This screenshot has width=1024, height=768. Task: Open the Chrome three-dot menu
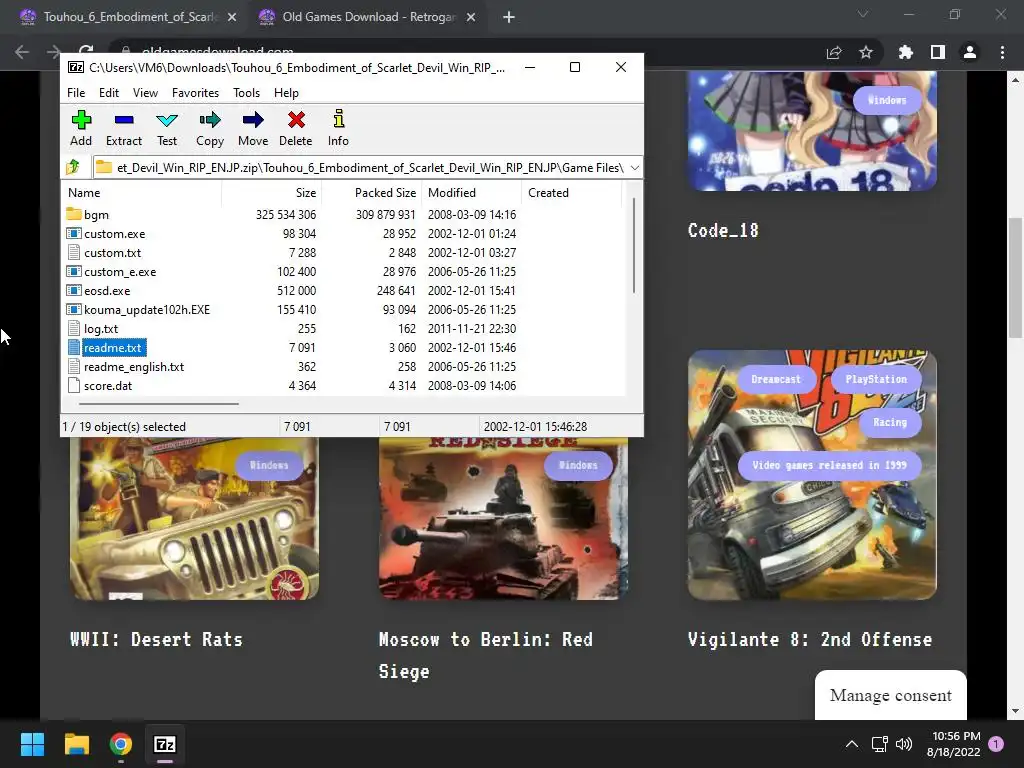click(x=1002, y=52)
